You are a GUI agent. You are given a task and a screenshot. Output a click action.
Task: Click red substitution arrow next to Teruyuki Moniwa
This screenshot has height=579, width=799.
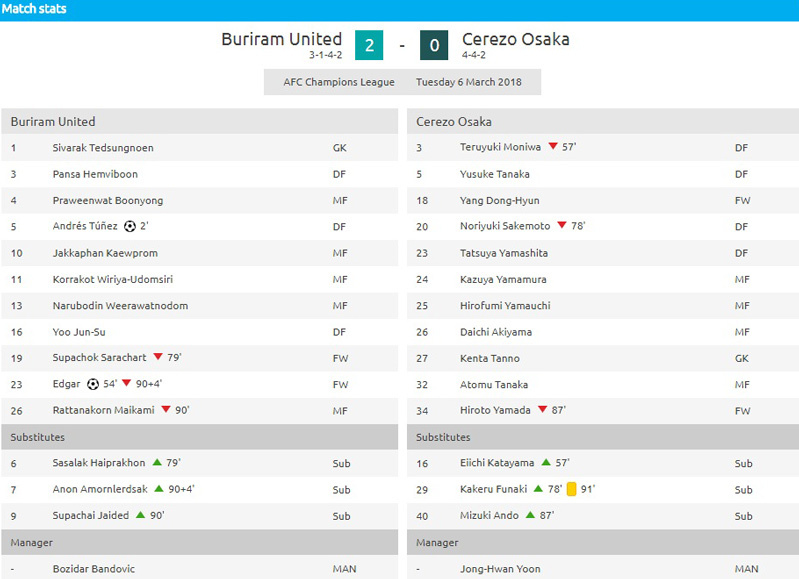point(553,147)
